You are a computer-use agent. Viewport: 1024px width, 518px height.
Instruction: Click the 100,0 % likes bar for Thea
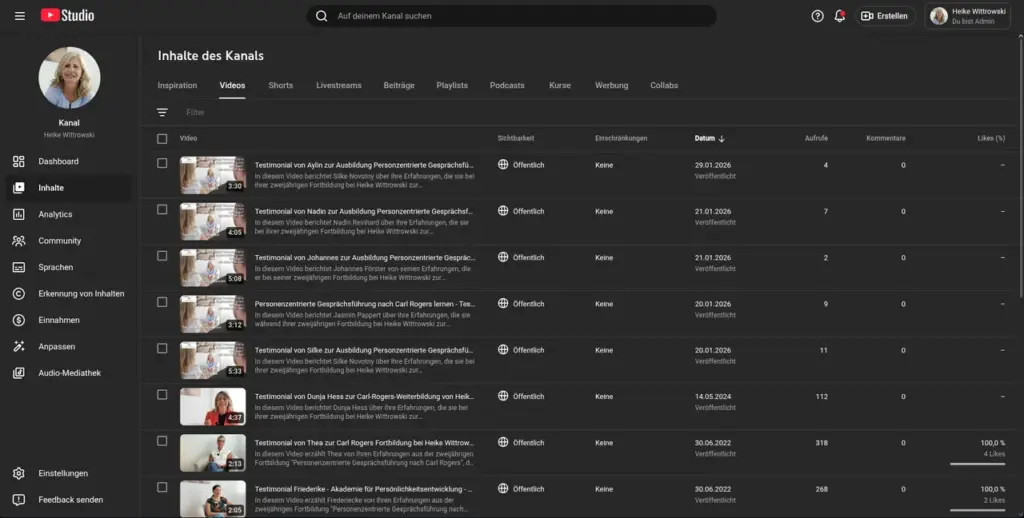(978, 464)
